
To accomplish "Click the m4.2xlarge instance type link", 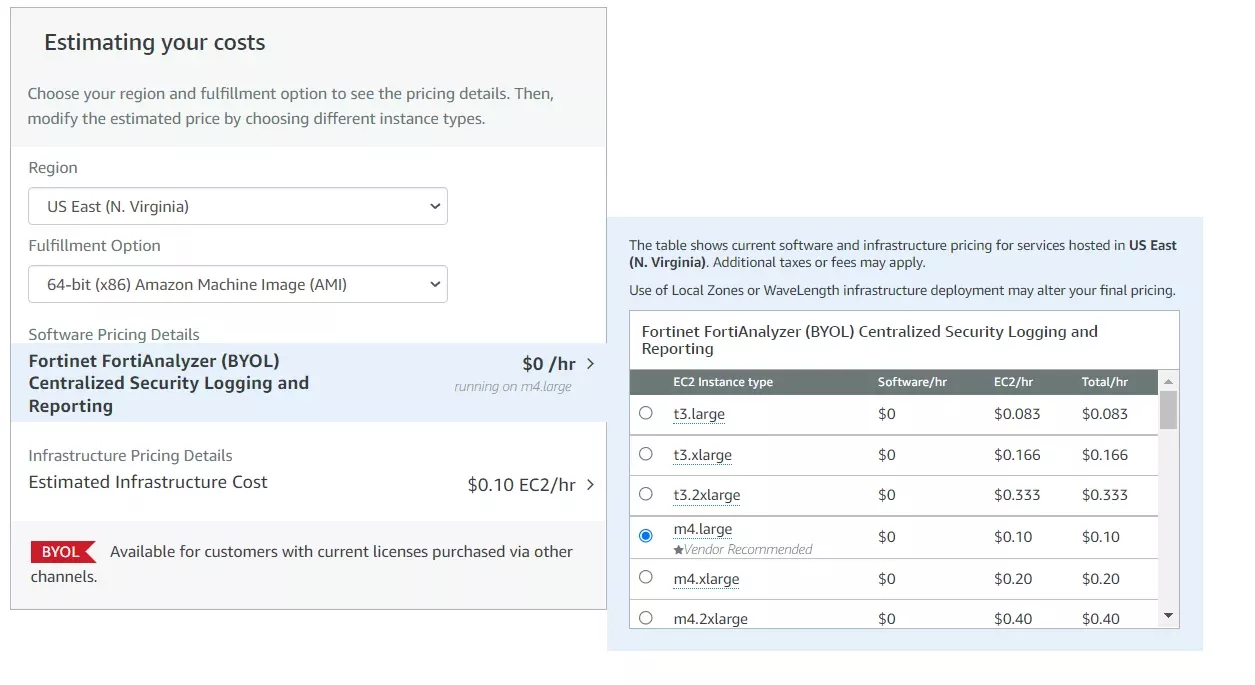I will pyautogui.click(x=711, y=619).
